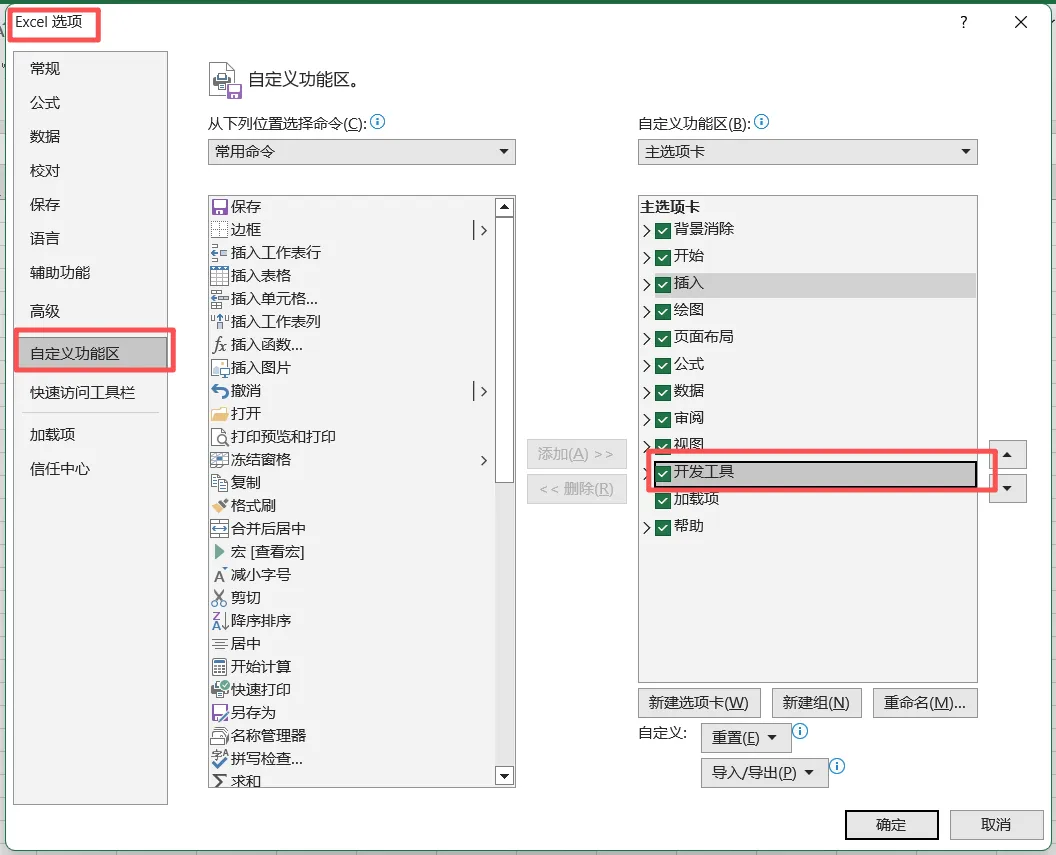Select the 插入表格 table icon
Screen dimensions: 1056x855
point(220,275)
